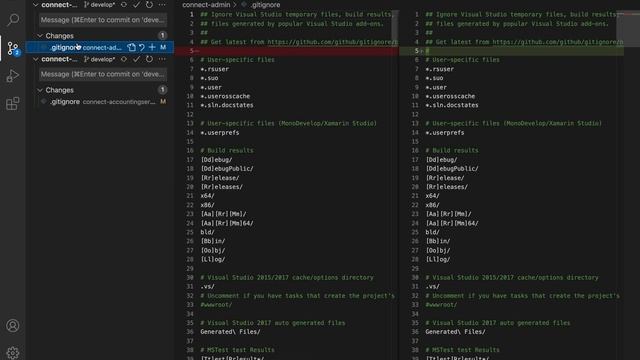Click '#wwwroot/' line in right diff pane
Viewport: 640px width, 360px height.
point(441,304)
